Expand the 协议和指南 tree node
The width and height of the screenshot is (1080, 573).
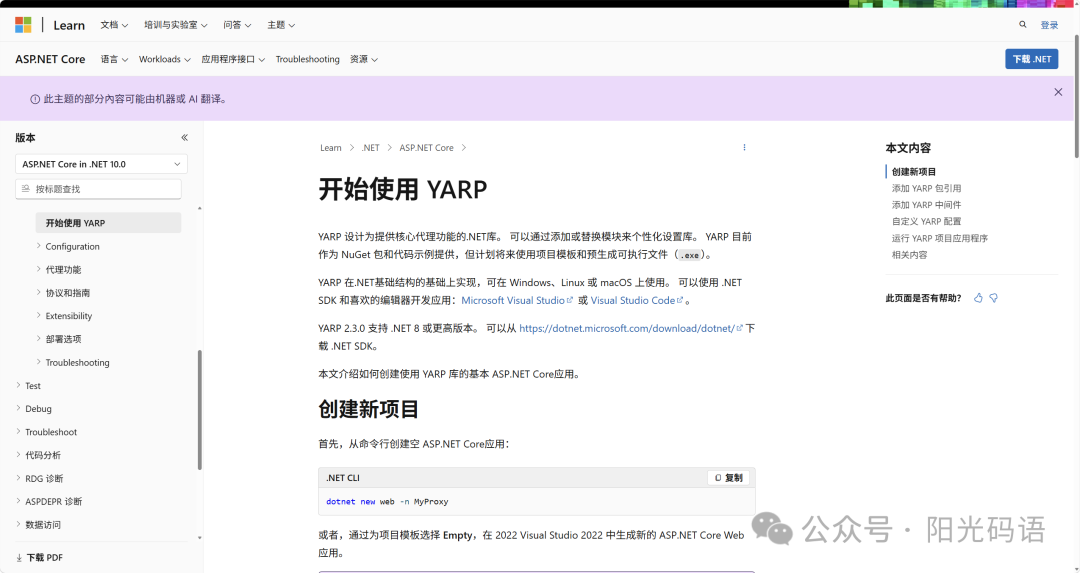coord(39,293)
